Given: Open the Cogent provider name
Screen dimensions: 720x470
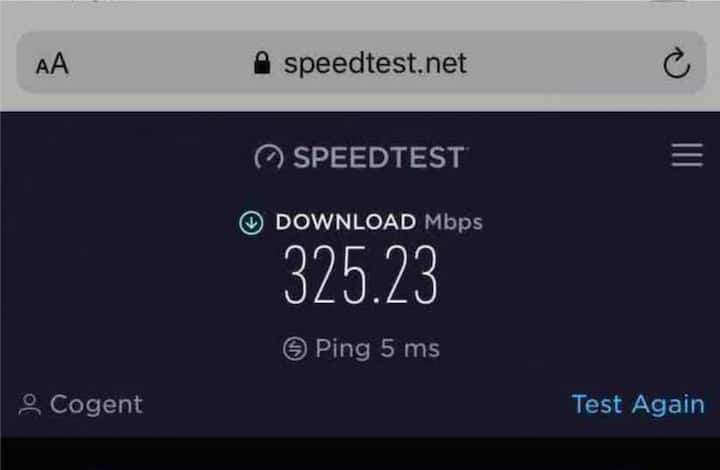Looking at the screenshot, I should tap(96, 405).
